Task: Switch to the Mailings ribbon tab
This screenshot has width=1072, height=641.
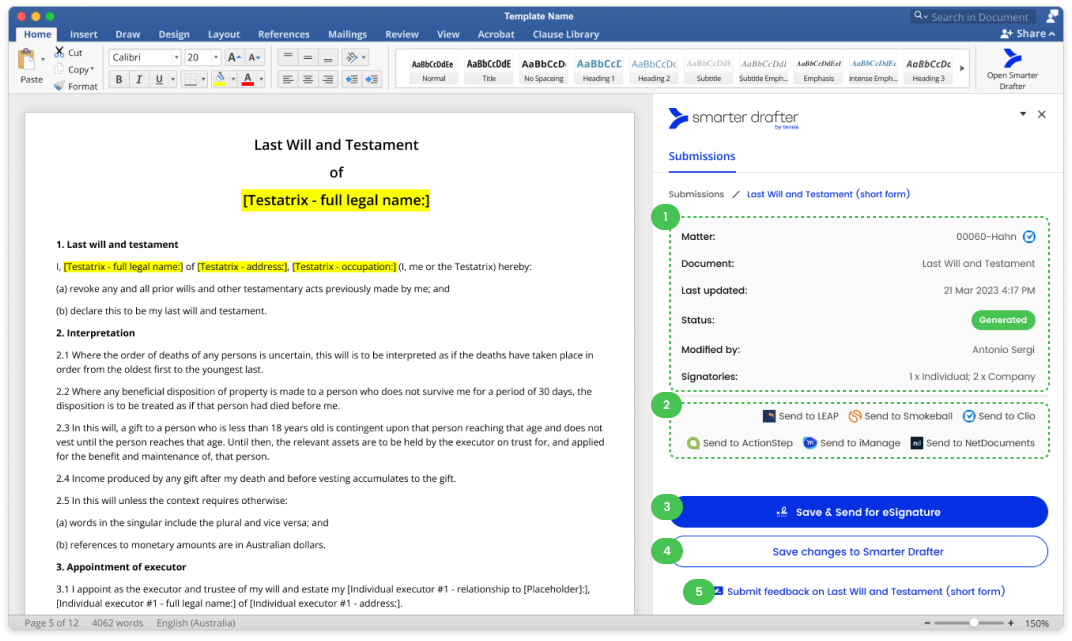Action: [347, 33]
